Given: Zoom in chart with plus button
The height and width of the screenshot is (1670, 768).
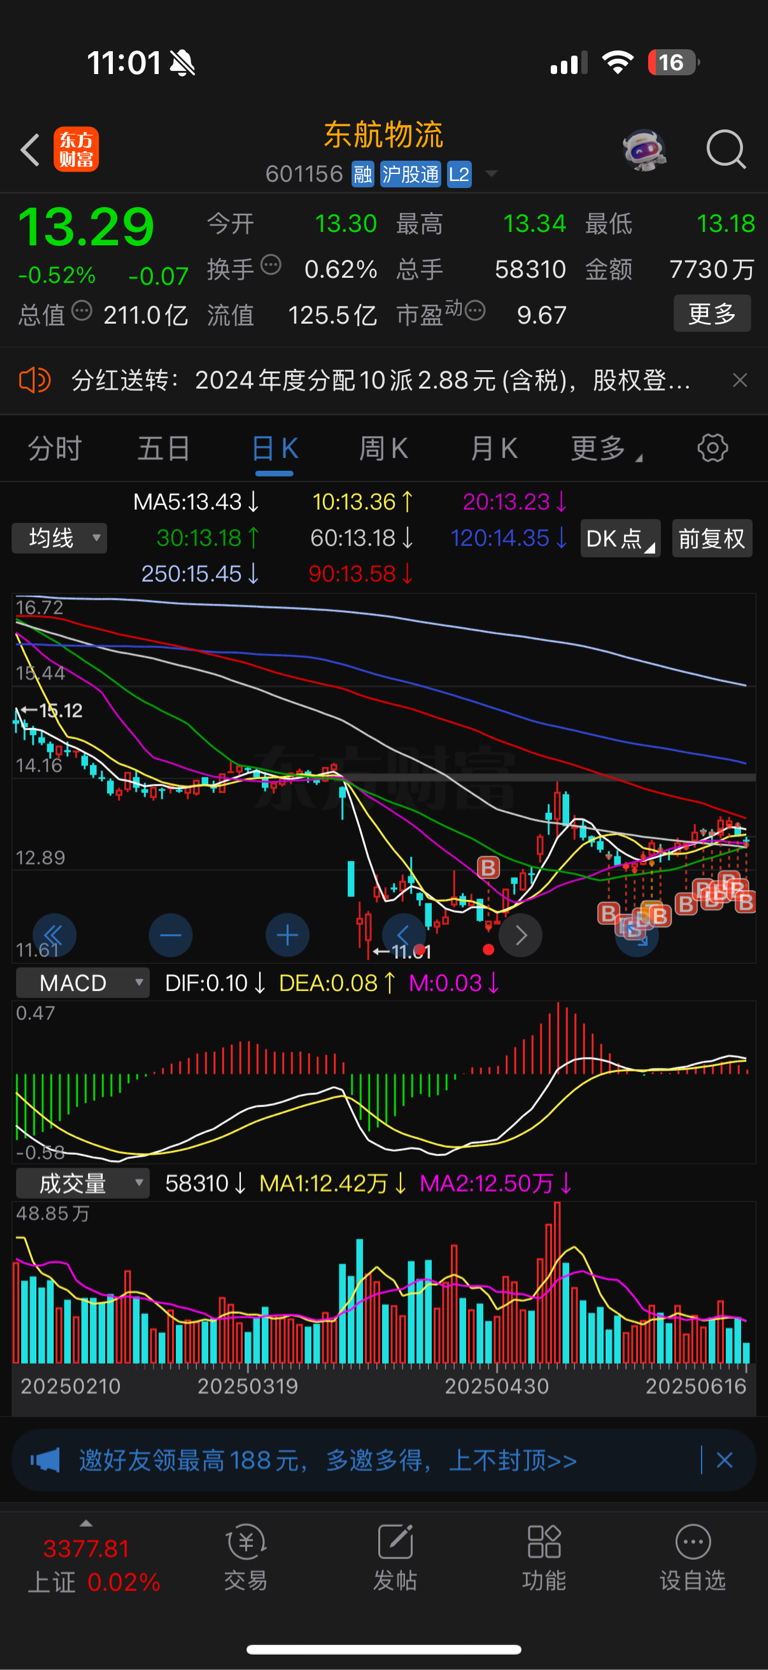Looking at the screenshot, I should (x=288, y=935).
